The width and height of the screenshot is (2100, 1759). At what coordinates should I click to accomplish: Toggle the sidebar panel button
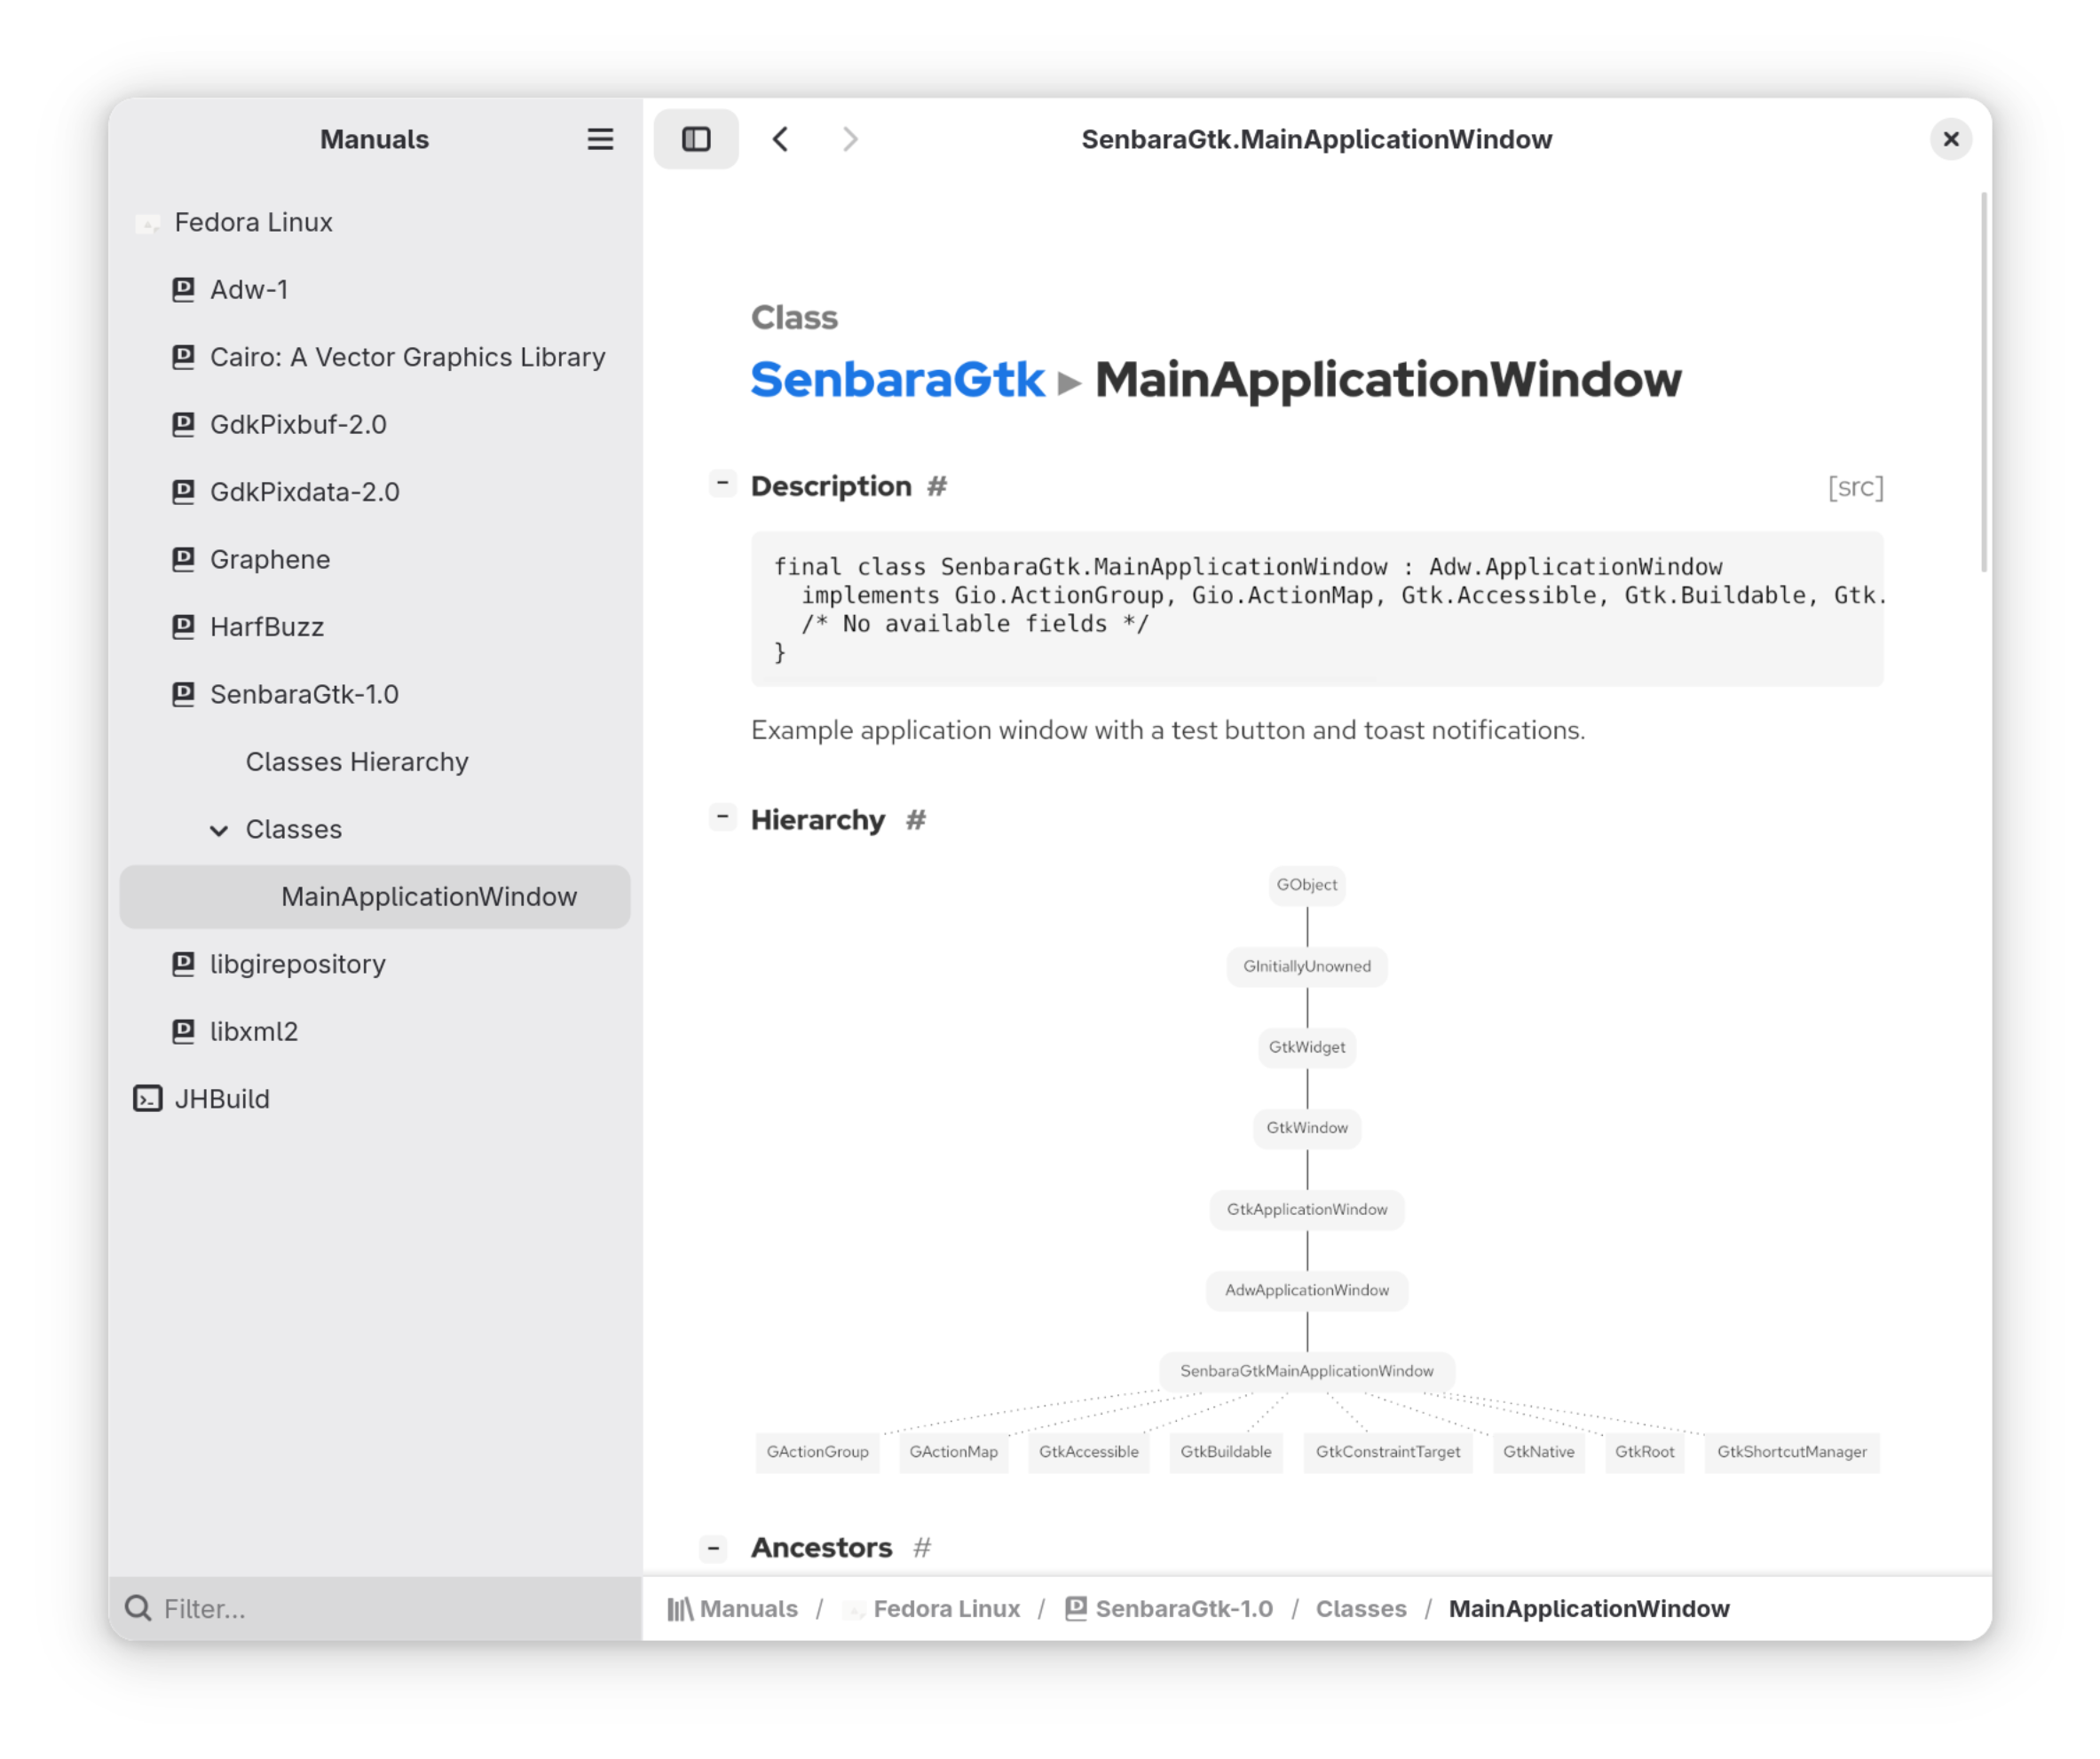click(x=696, y=139)
